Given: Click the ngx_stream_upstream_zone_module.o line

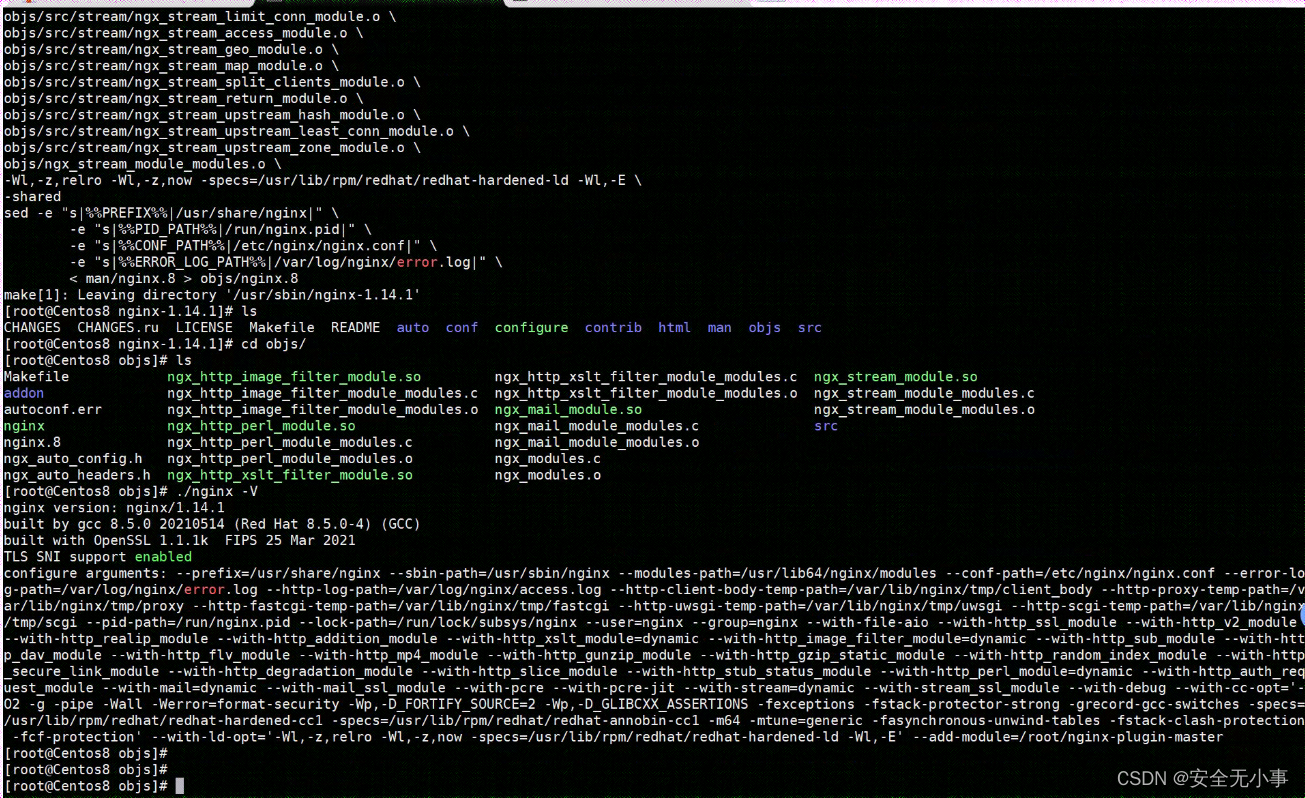Looking at the screenshot, I should click(212, 147).
